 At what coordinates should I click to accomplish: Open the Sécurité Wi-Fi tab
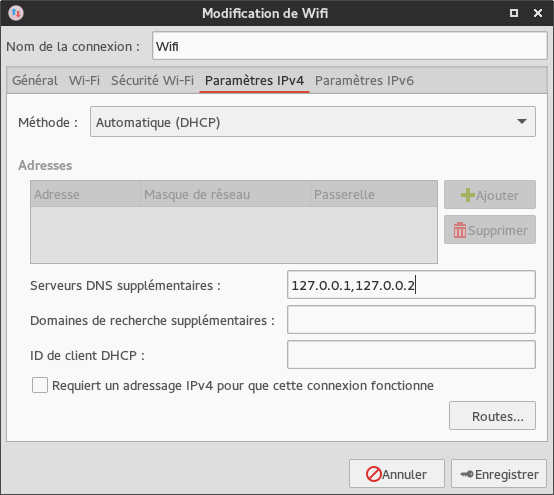152,81
